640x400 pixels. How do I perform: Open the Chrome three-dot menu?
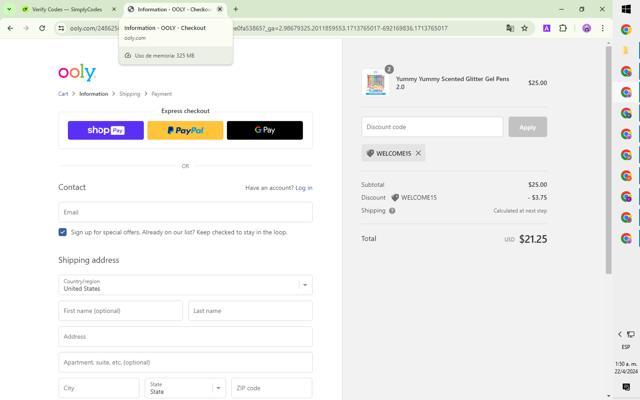point(602,28)
